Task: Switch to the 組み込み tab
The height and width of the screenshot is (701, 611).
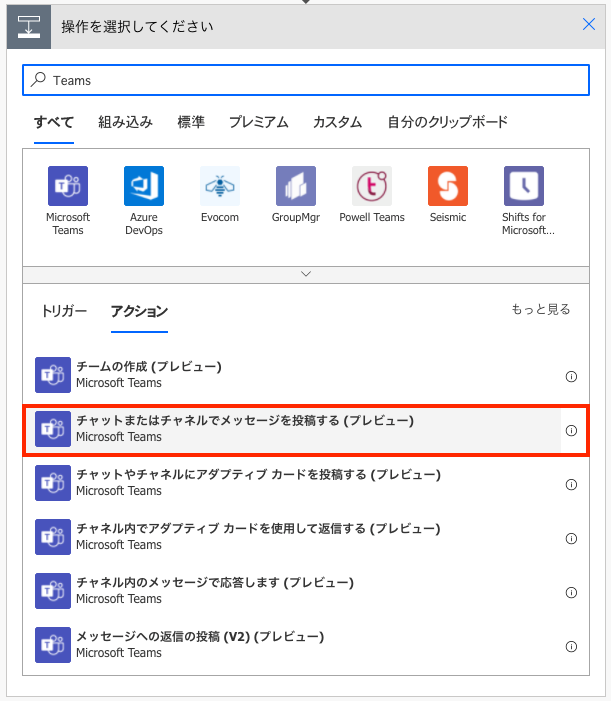Action: point(125,122)
